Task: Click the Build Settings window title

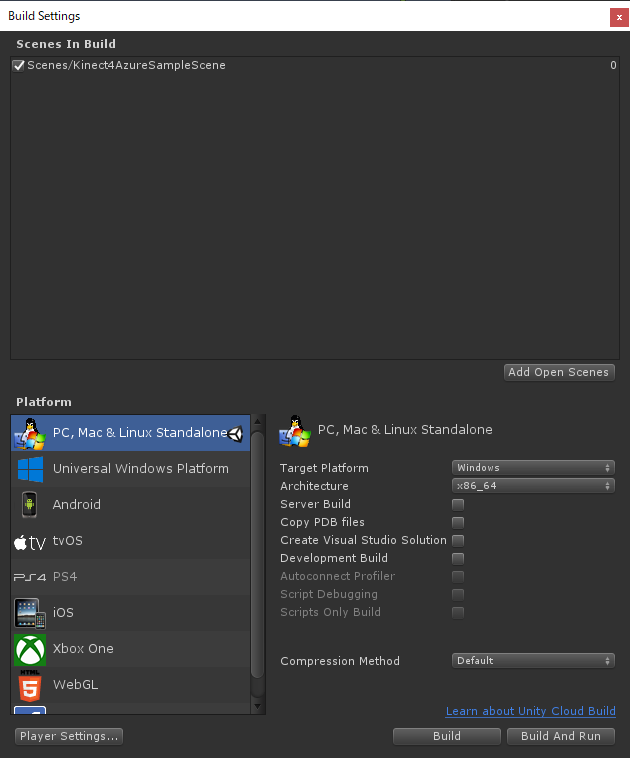Action: pos(44,16)
